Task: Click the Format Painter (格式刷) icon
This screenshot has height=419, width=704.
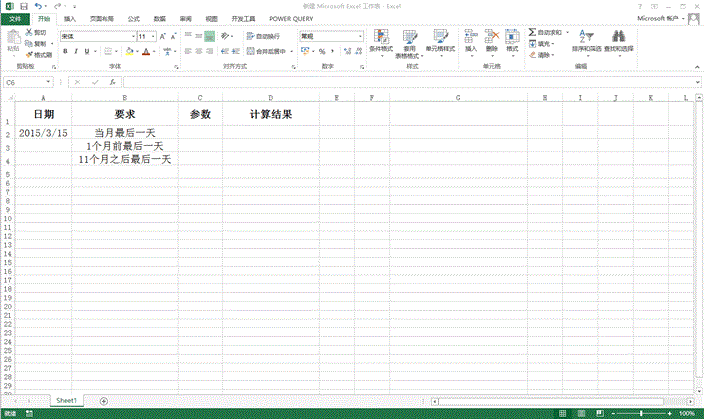Action: pyautogui.click(x=29, y=55)
